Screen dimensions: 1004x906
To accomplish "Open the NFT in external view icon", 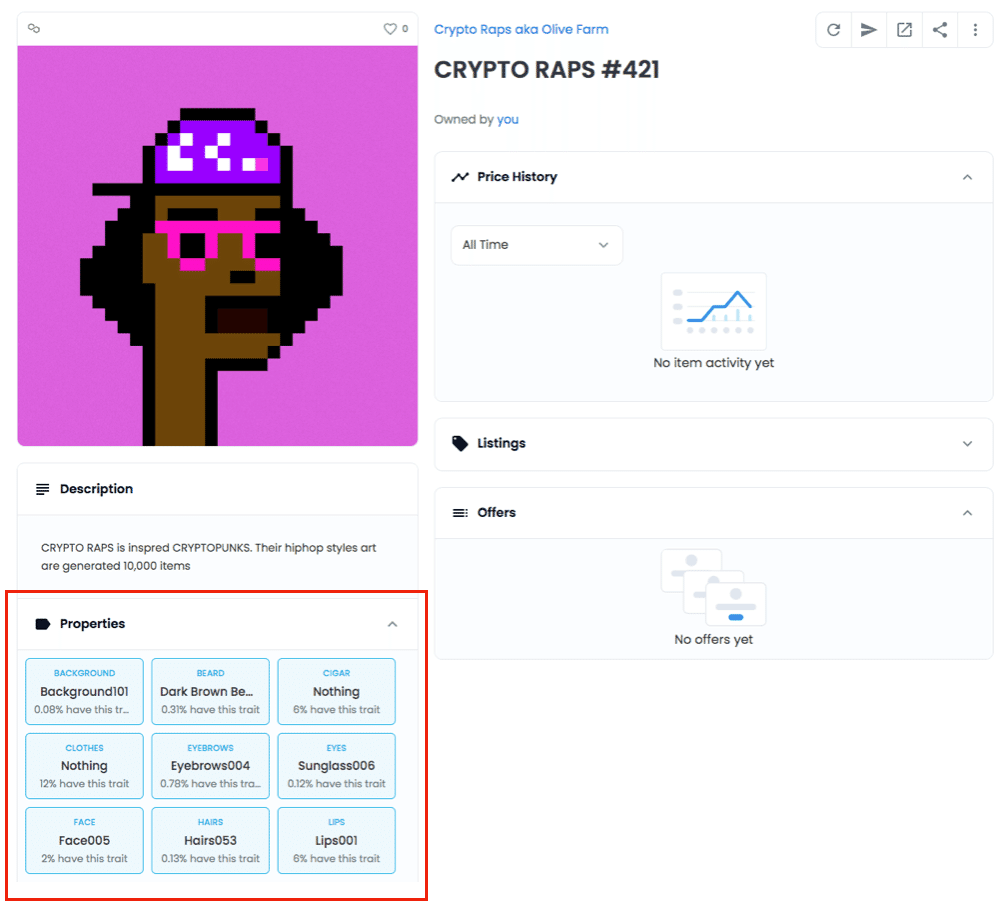I will pyautogui.click(x=904, y=29).
